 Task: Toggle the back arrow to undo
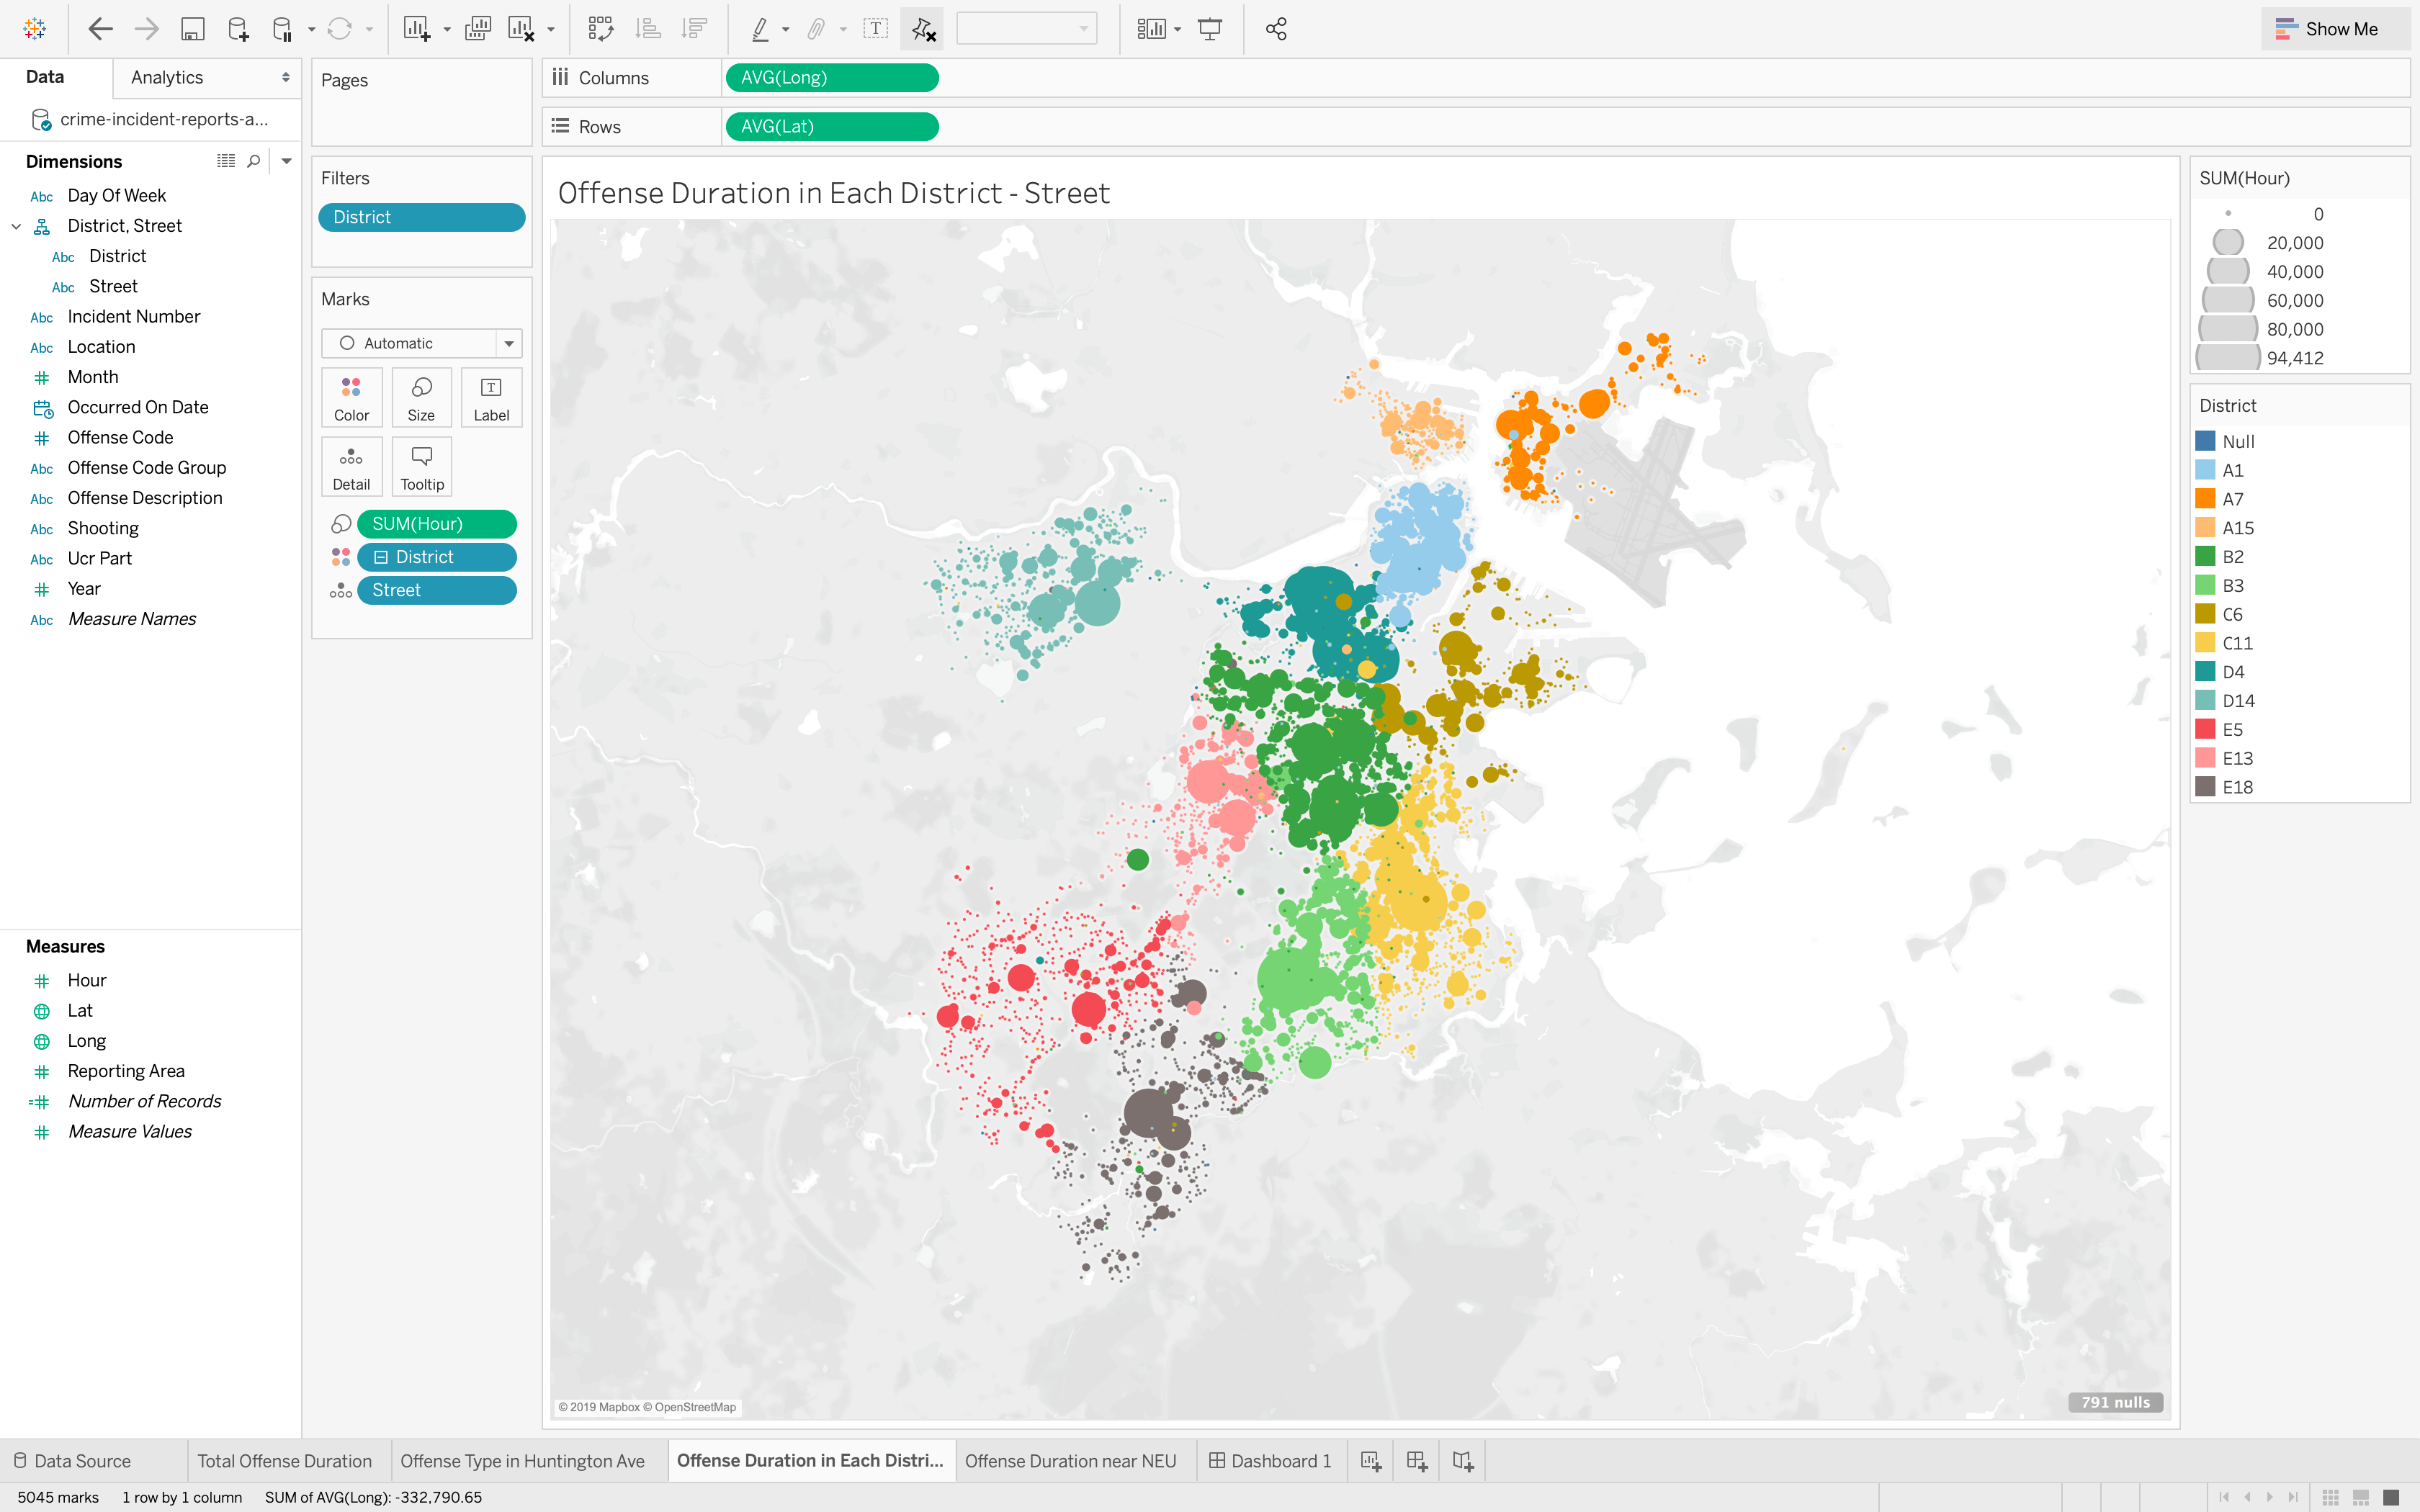(100, 28)
